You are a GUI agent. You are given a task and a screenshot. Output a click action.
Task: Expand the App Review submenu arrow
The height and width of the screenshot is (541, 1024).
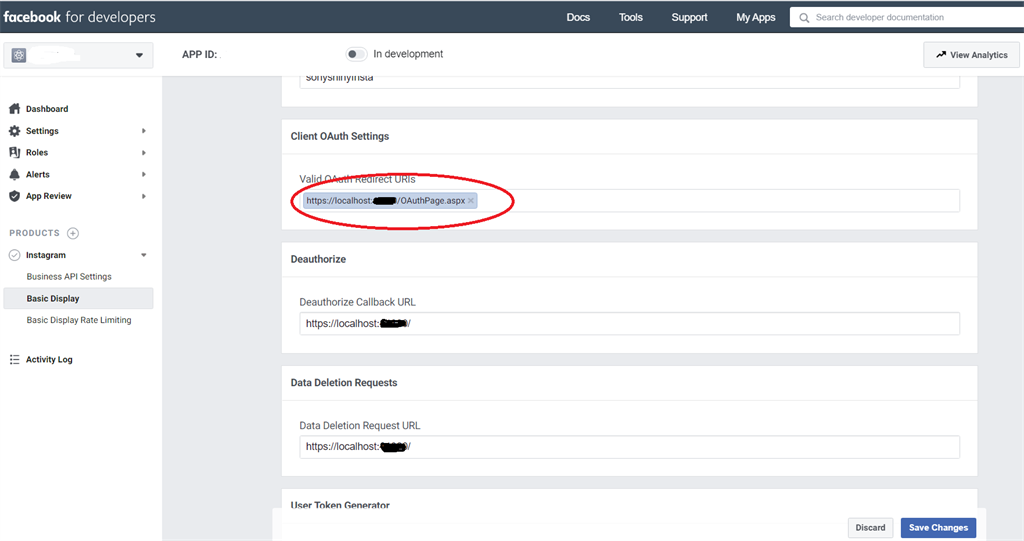point(144,196)
